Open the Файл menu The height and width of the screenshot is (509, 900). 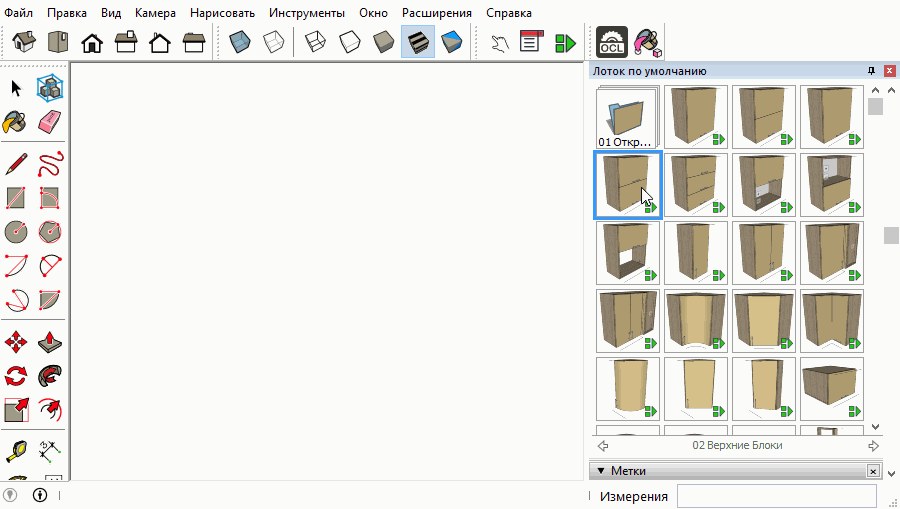pos(18,13)
